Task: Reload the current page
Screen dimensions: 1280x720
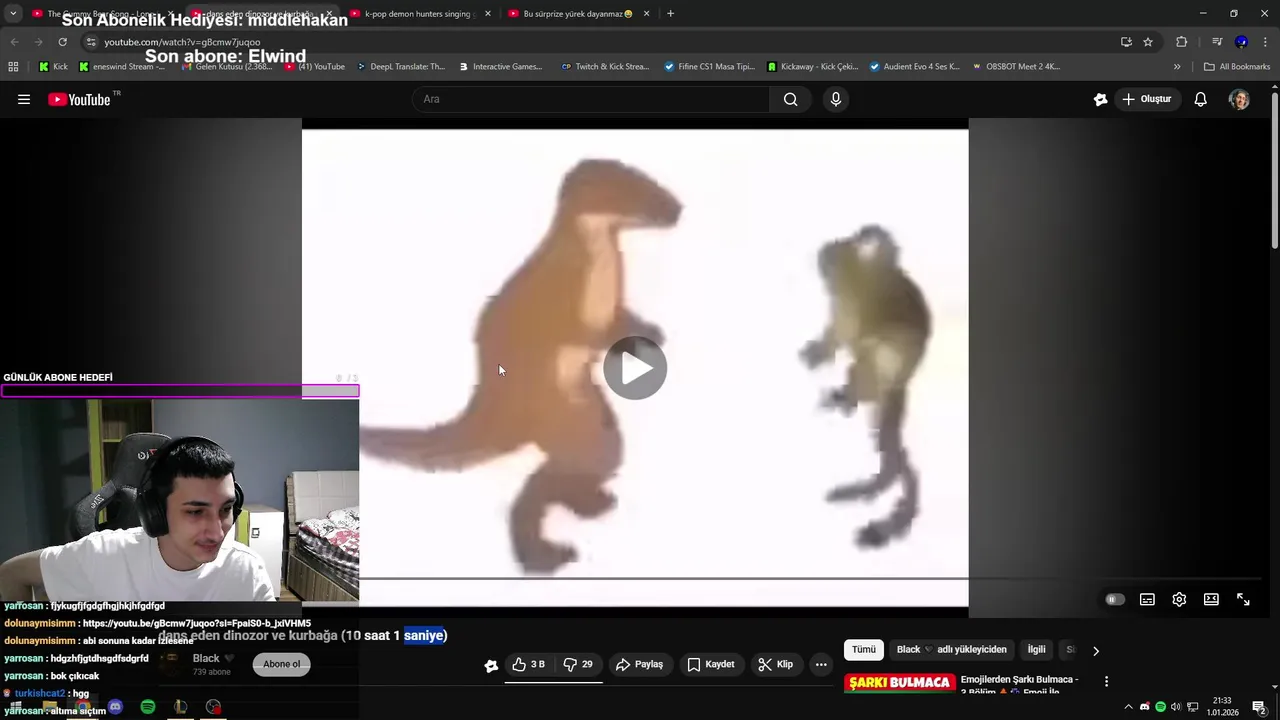Action: click(62, 42)
